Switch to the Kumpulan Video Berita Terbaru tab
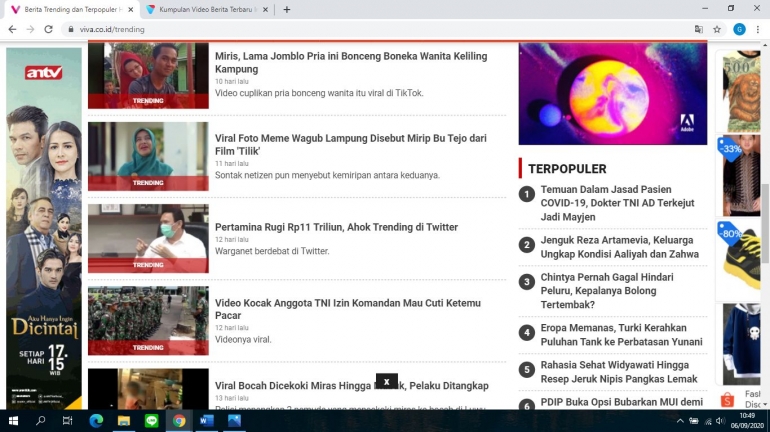The width and height of the screenshot is (770, 432). point(208,9)
